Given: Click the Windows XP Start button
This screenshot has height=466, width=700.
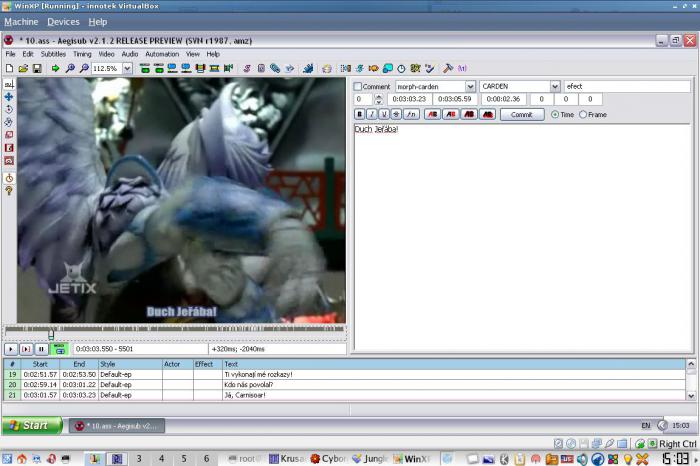Looking at the screenshot, I should [32, 425].
